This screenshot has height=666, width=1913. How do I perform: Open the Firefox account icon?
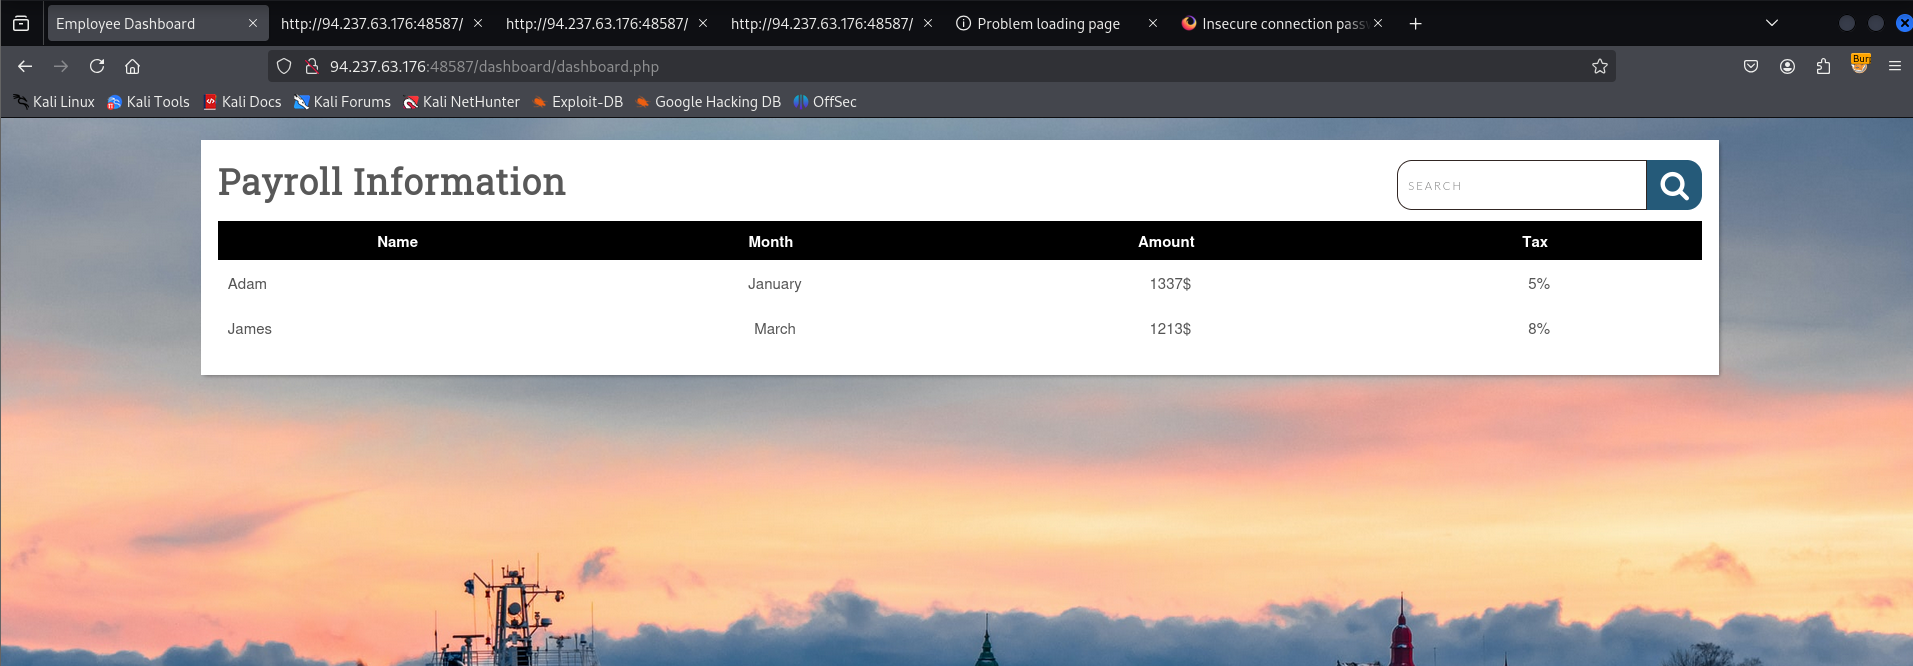tap(1787, 66)
